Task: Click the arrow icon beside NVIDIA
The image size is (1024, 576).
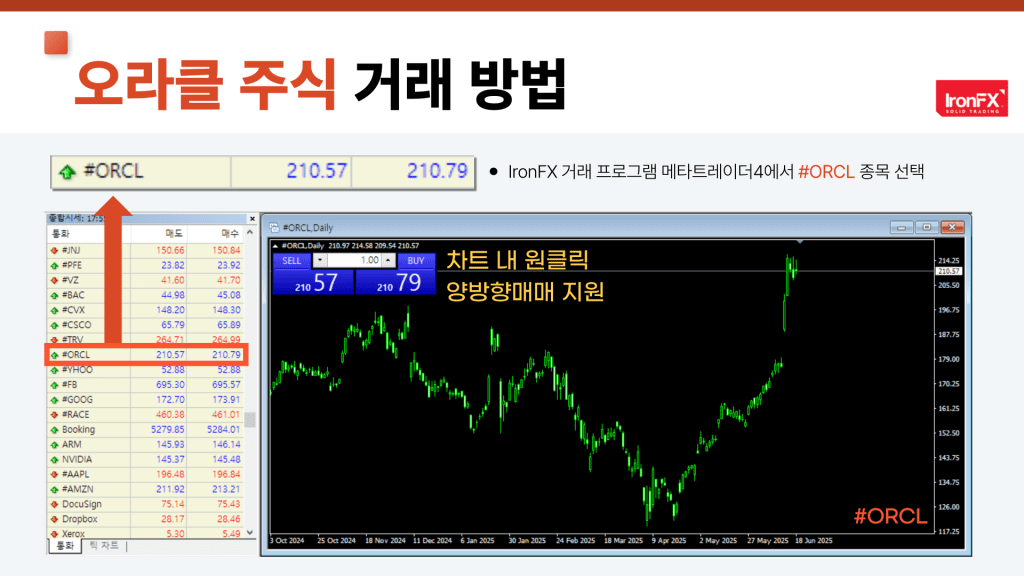Action: click(x=55, y=460)
